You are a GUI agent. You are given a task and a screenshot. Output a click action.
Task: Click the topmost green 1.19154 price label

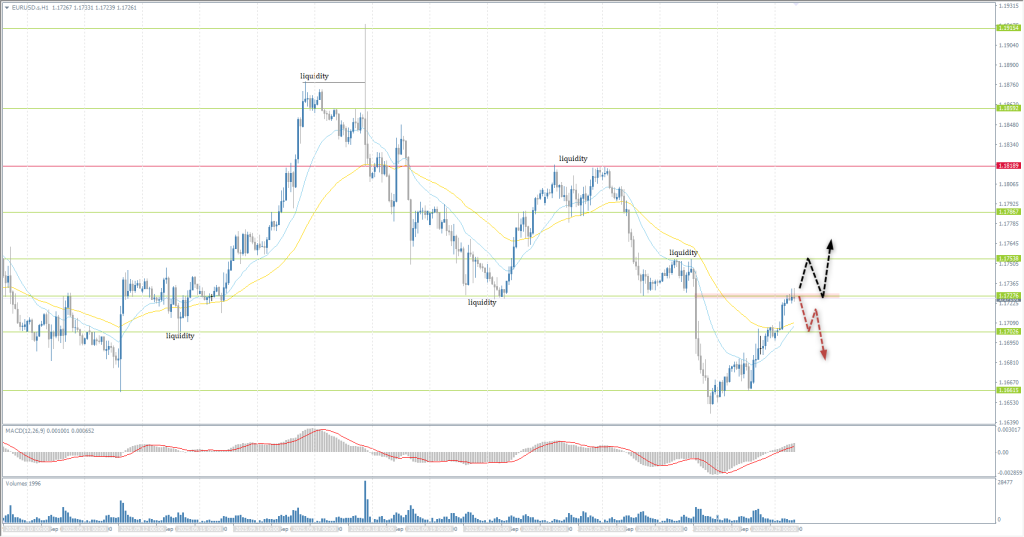click(1008, 28)
